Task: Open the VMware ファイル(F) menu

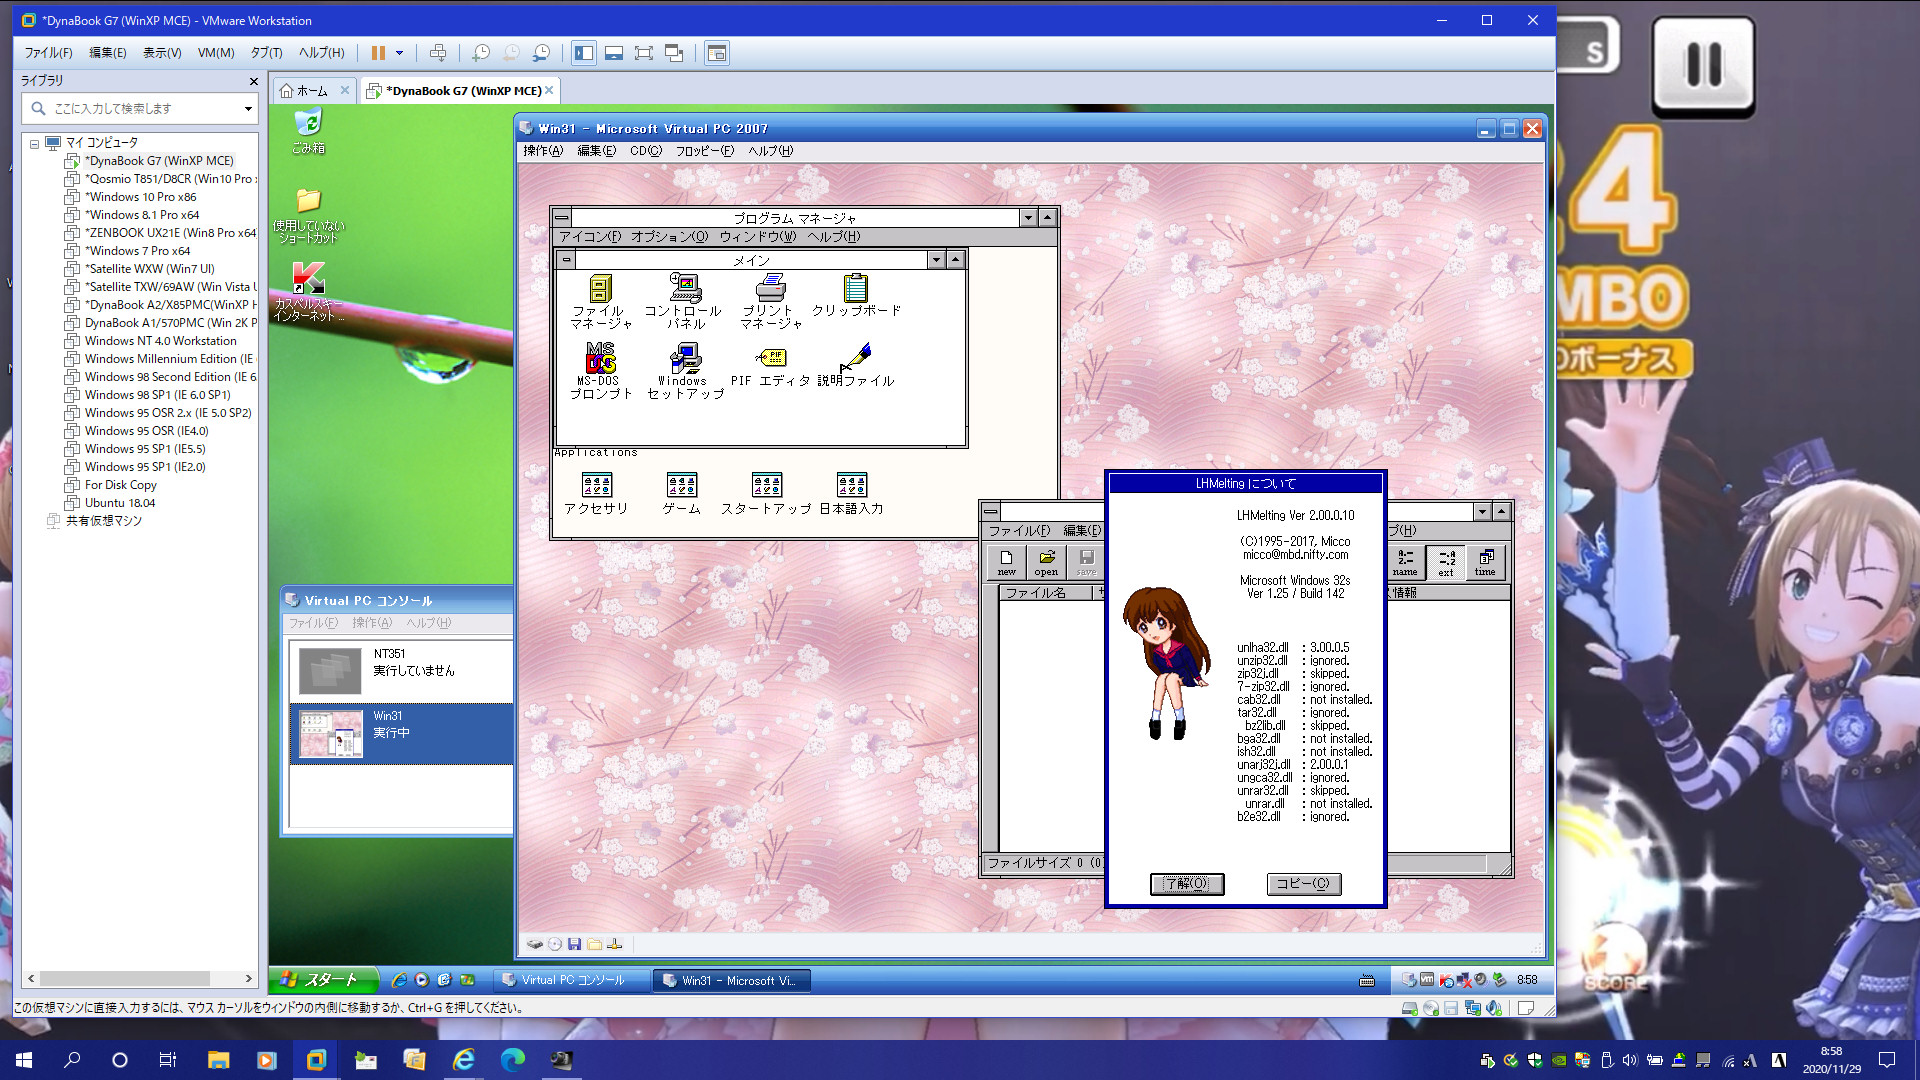Action: [48, 53]
